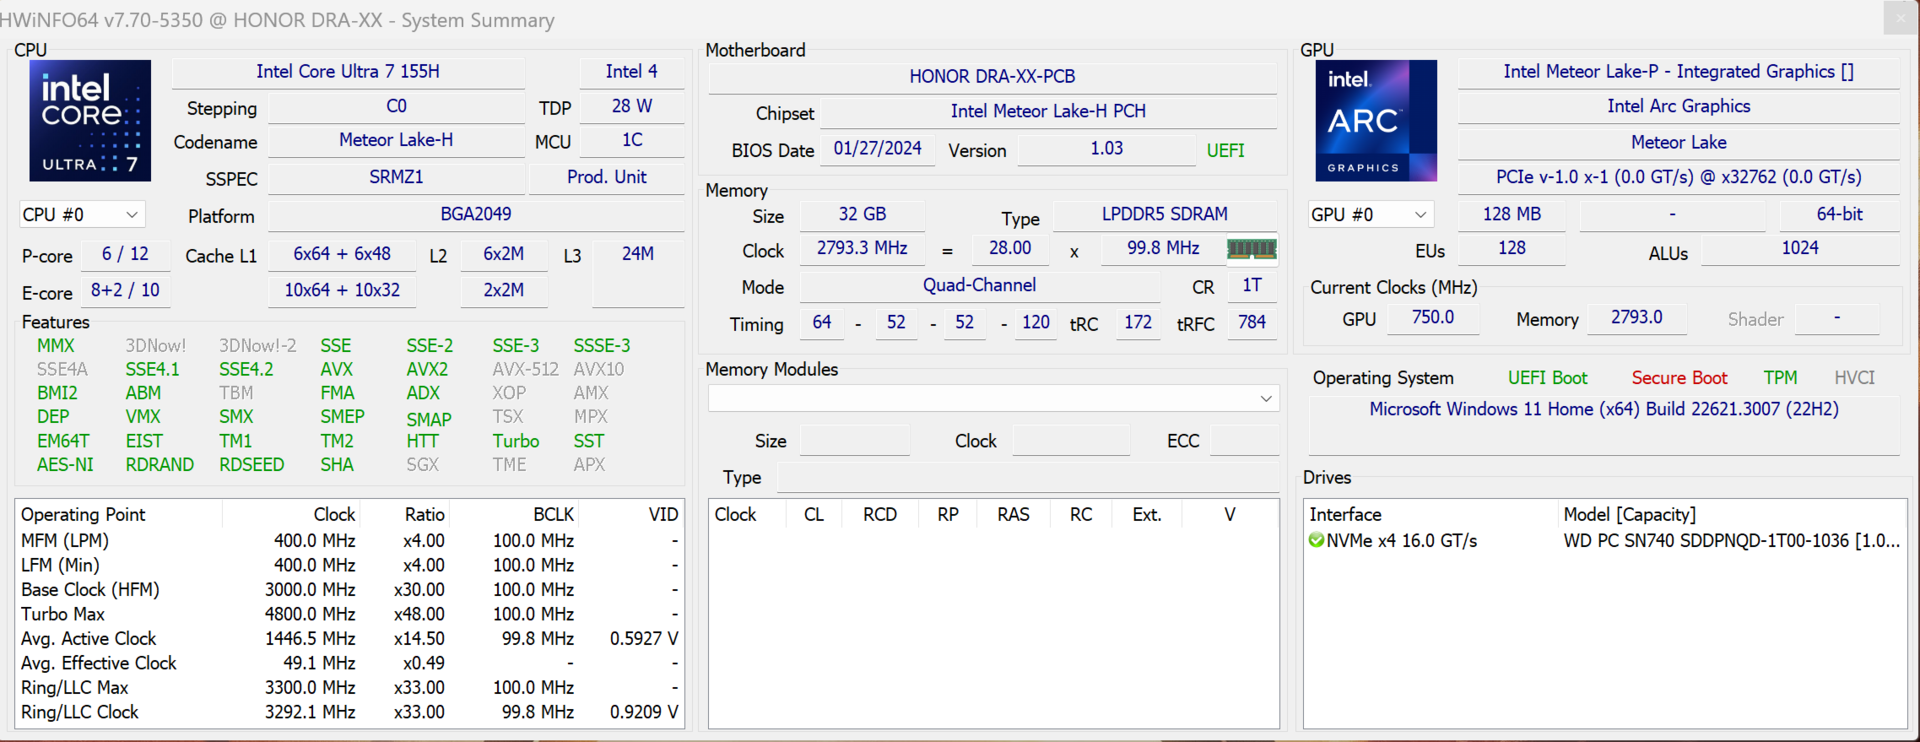The width and height of the screenshot is (1920, 742).
Task: Click the Microsoft Windows 11 Home OS text
Action: [x=1603, y=410]
